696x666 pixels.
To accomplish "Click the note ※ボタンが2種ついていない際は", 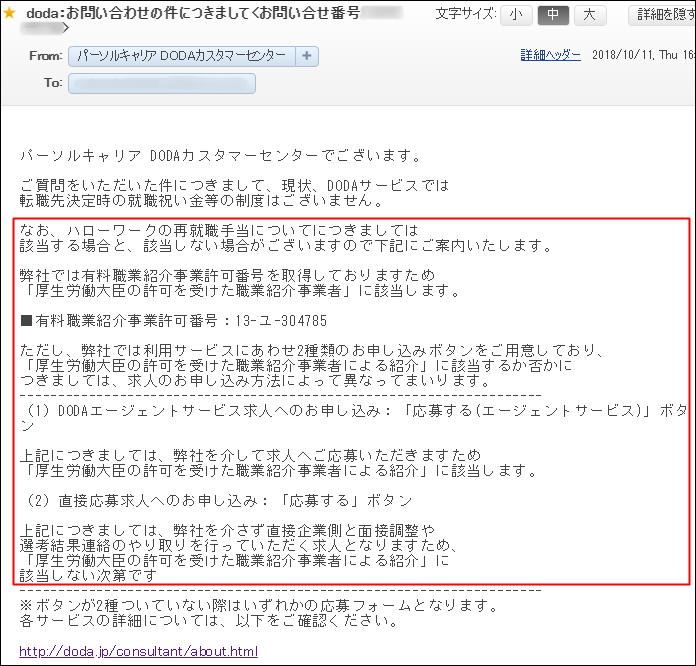I will [259, 606].
